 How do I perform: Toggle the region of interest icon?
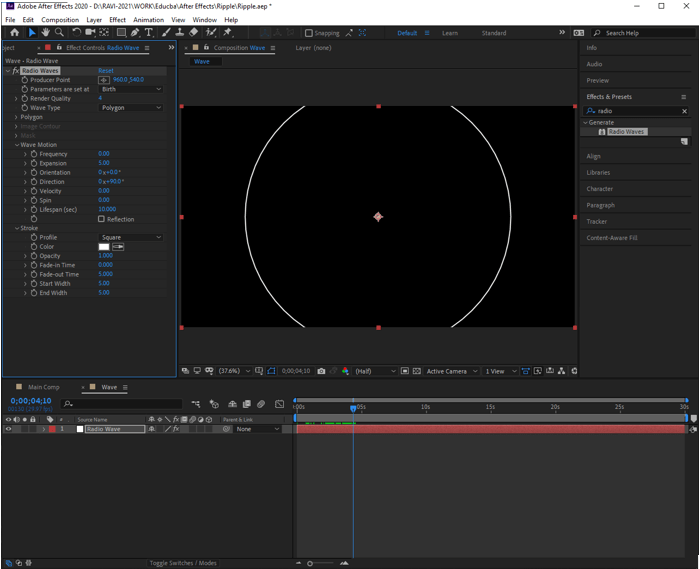pos(404,371)
